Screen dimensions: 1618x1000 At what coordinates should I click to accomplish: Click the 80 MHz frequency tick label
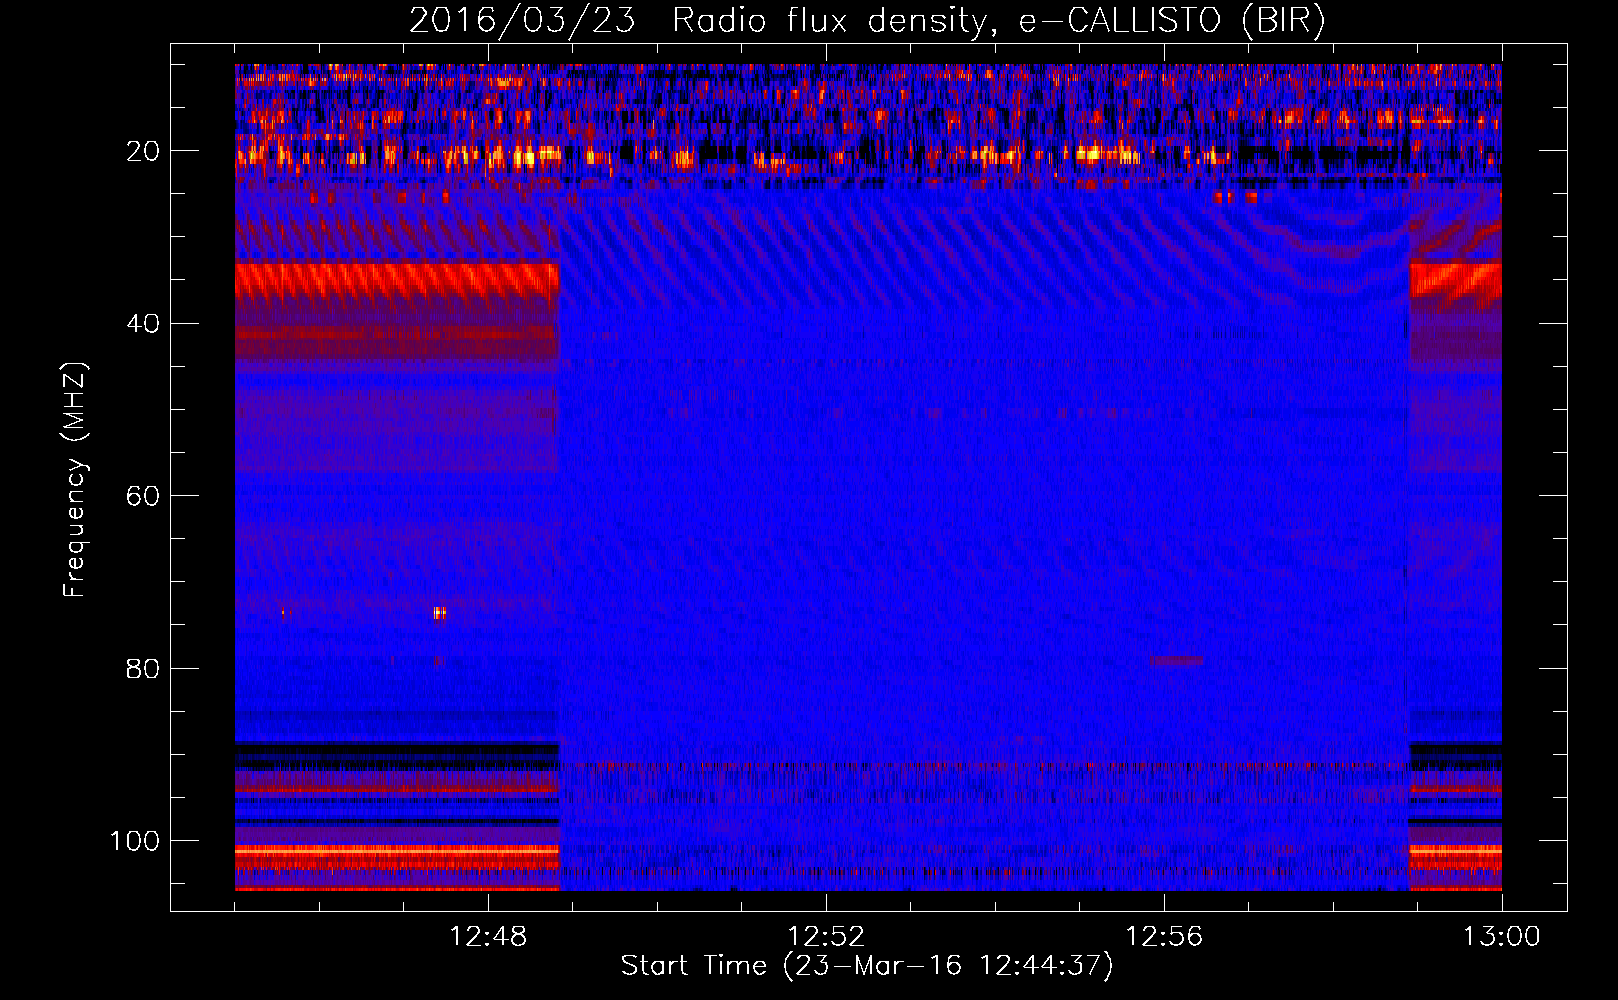pyautogui.click(x=143, y=668)
